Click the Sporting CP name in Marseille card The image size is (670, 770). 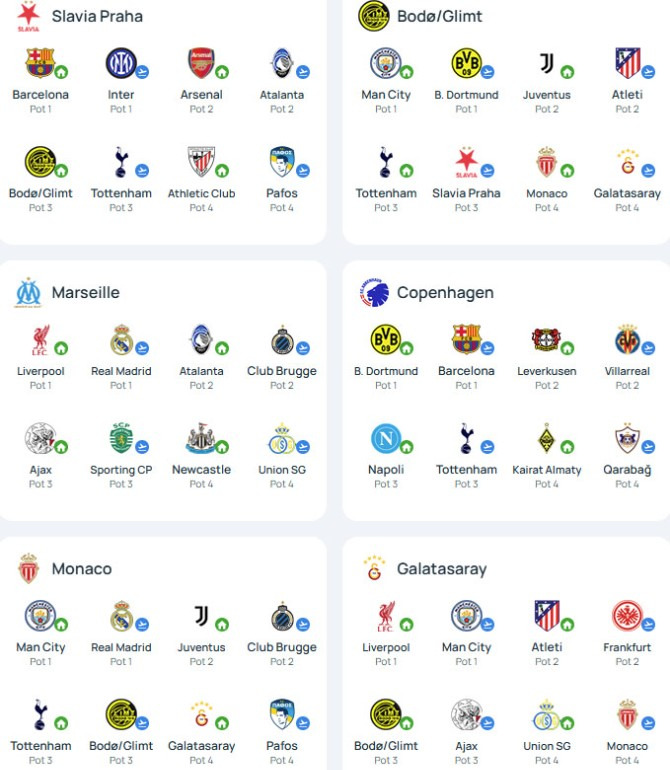coord(121,470)
